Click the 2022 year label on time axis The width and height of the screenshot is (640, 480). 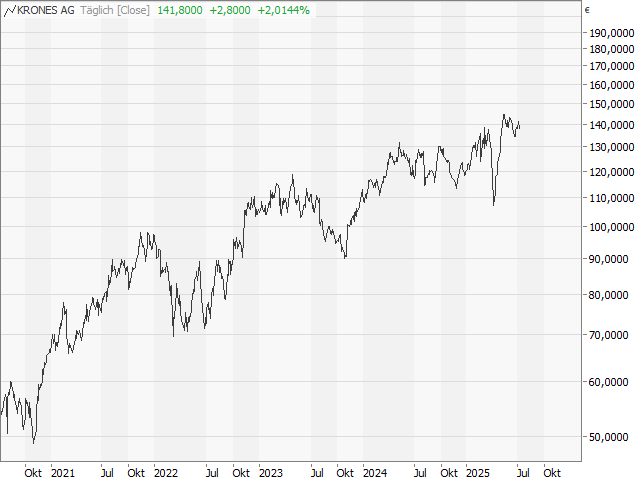(x=166, y=473)
